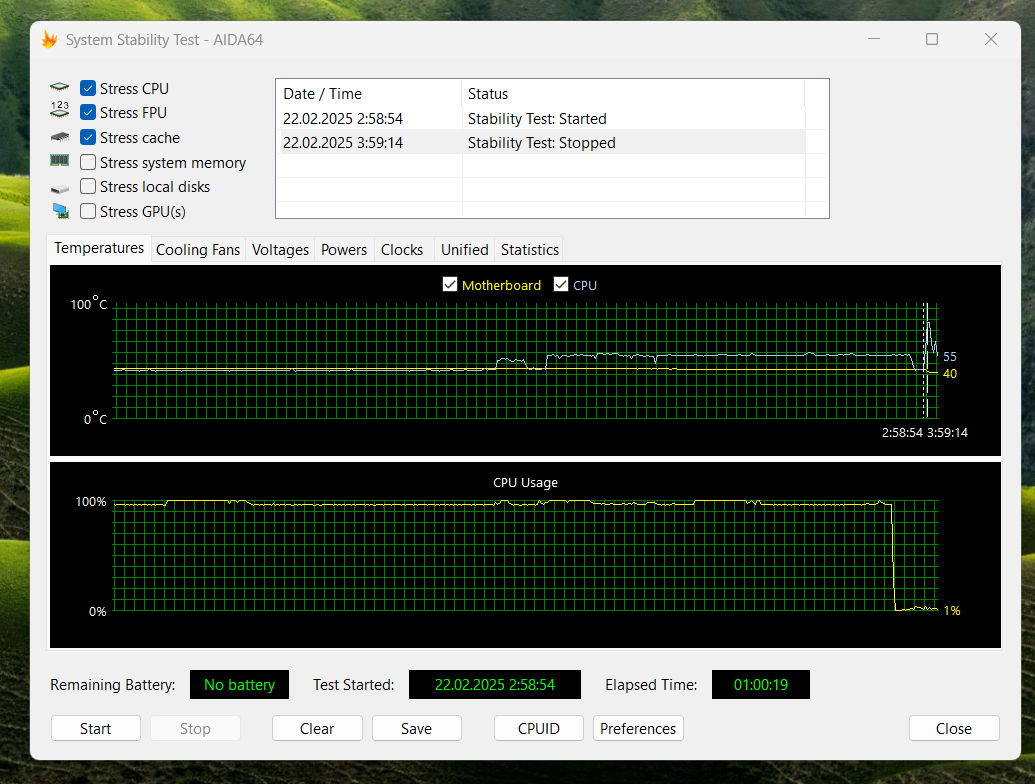
Task: Enable the Stress system memory checkbox
Action: click(x=88, y=162)
